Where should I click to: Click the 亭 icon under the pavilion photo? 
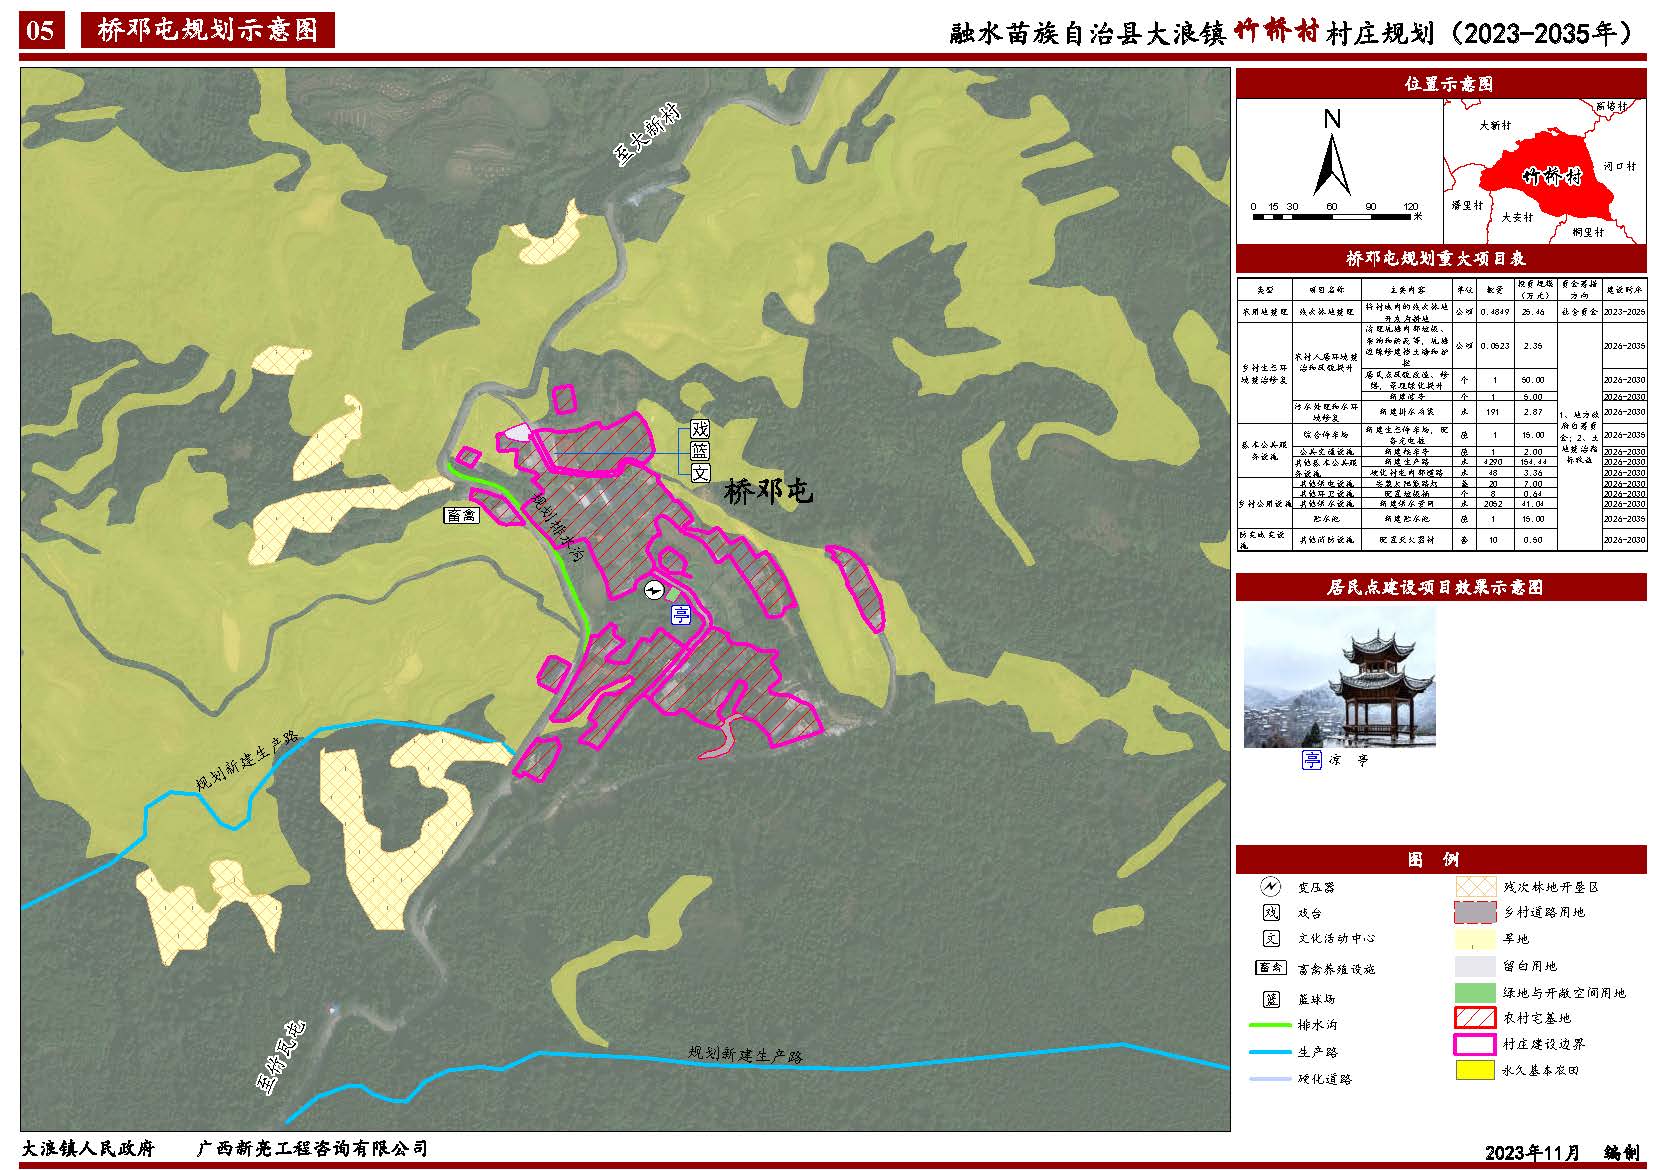click(1311, 760)
